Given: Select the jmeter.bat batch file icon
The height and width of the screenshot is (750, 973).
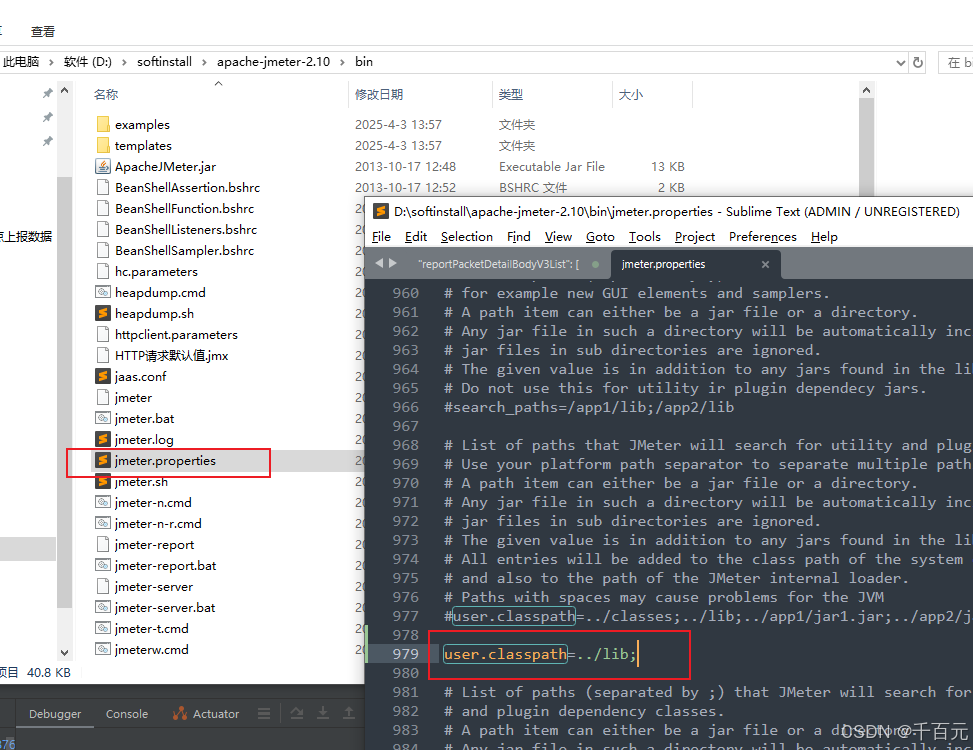Looking at the screenshot, I should coord(103,418).
